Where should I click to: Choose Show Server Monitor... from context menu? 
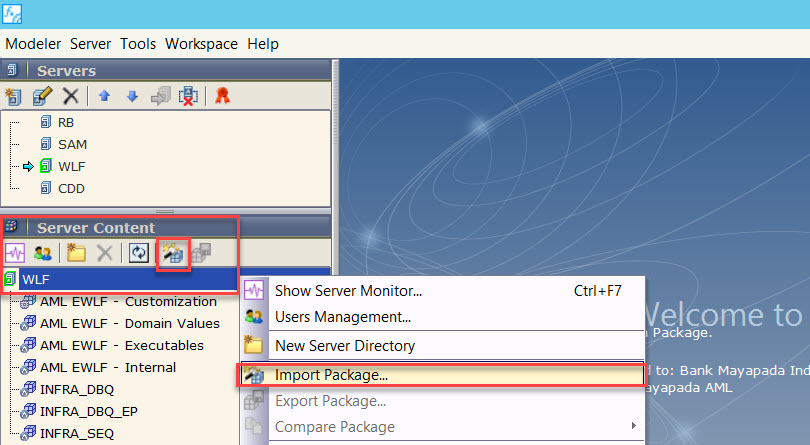click(443, 291)
